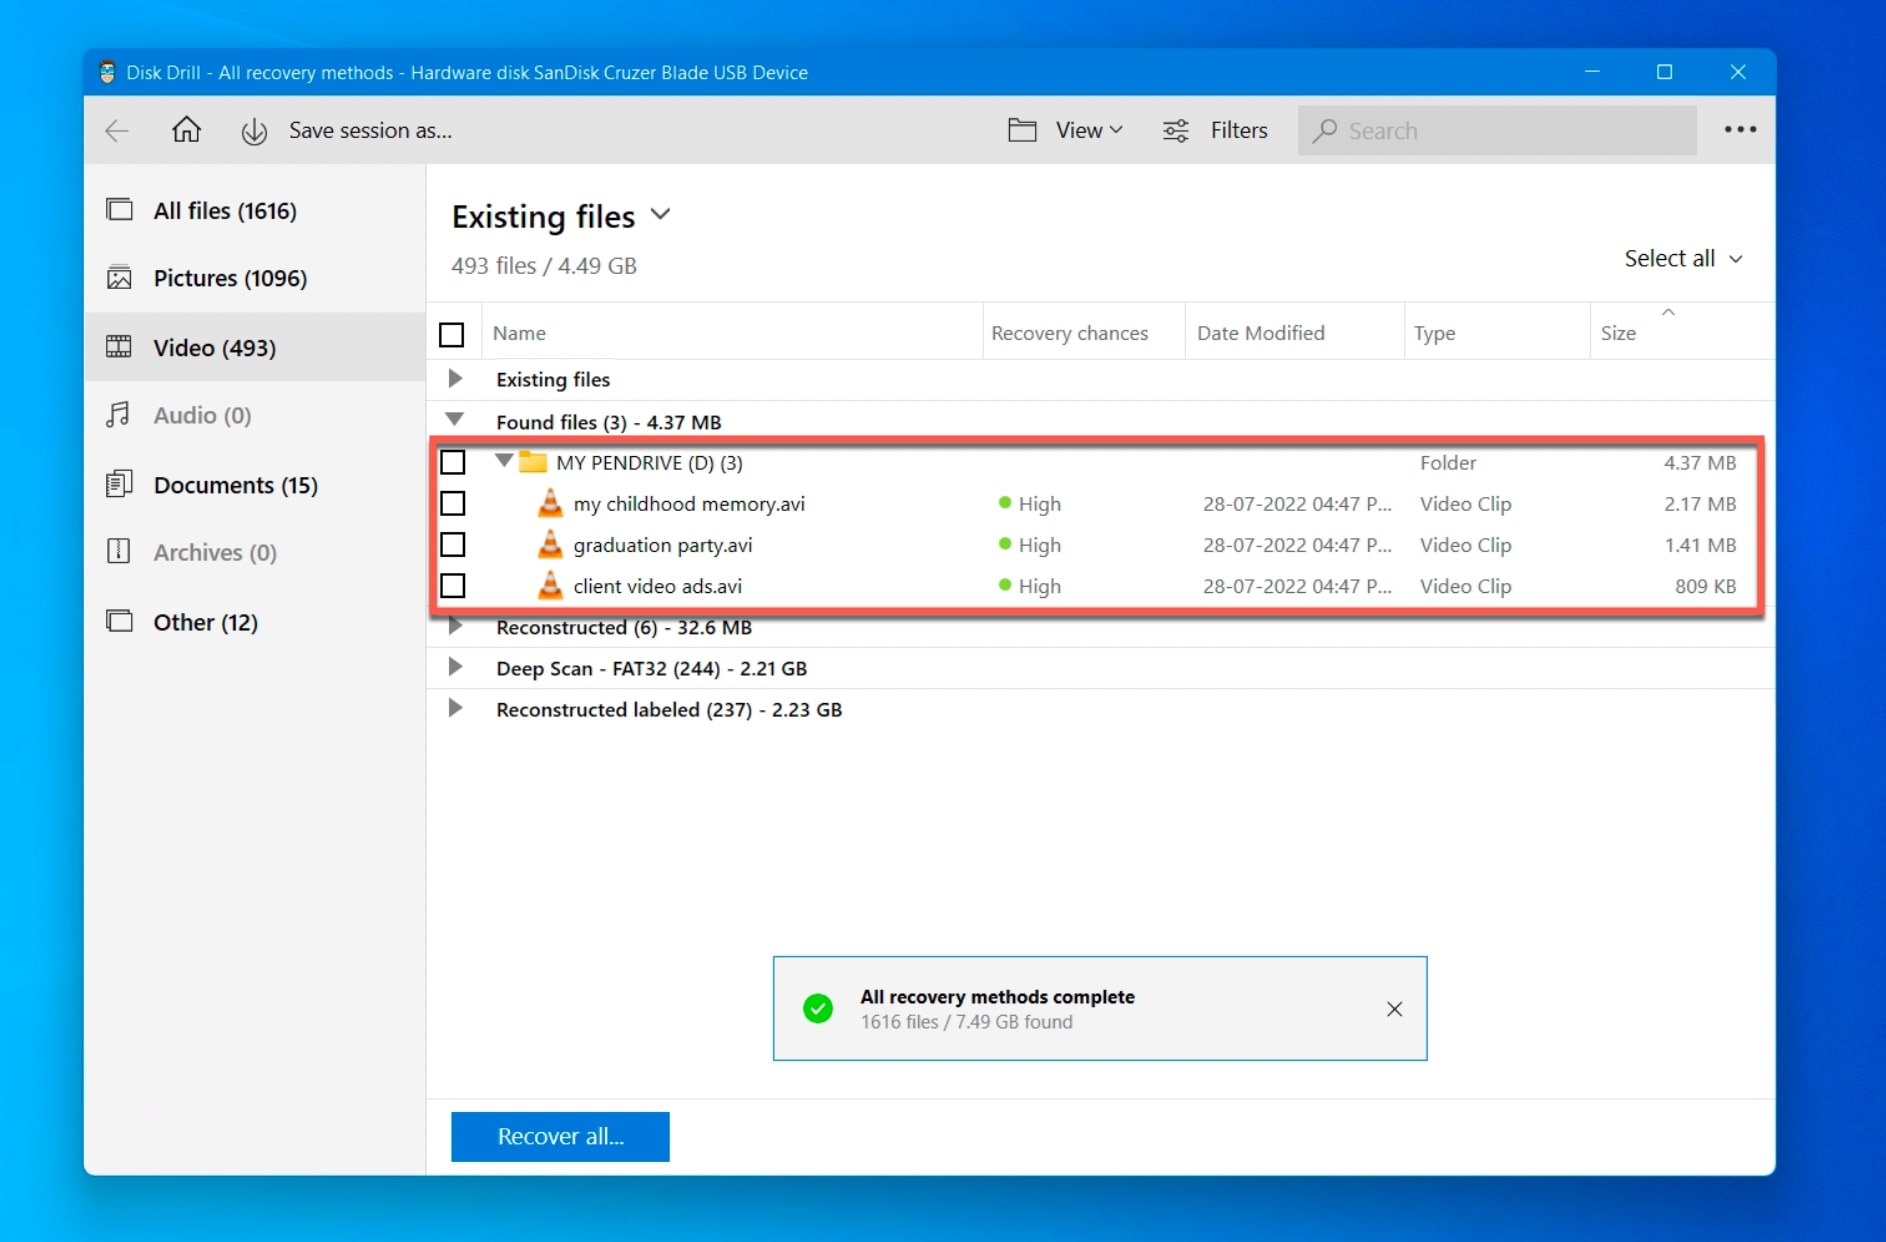Image resolution: width=1886 pixels, height=1242 pixels.
Task: Collapse the MY PENDRIVE (D) folder
Action: [x=504, y=460]
